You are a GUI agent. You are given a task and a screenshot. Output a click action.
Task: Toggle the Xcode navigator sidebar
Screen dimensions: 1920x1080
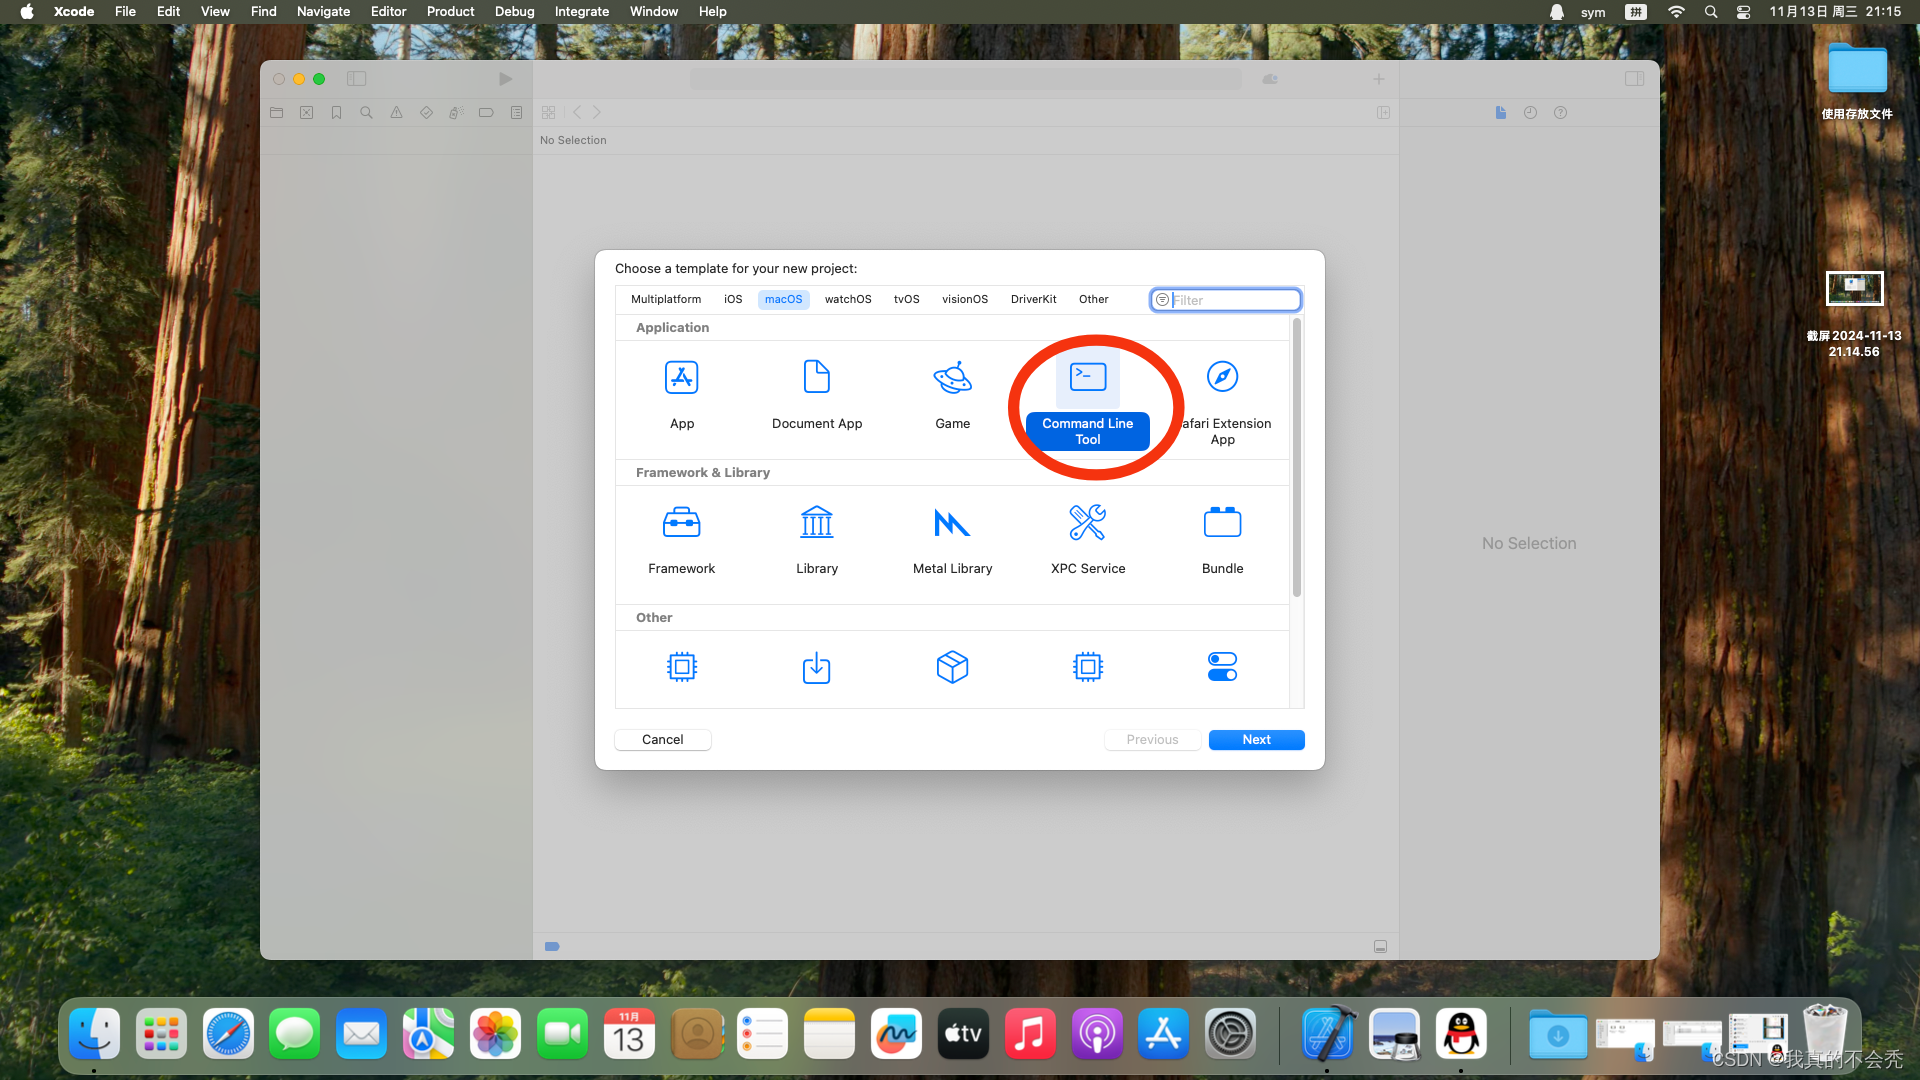tap(356, 79)
